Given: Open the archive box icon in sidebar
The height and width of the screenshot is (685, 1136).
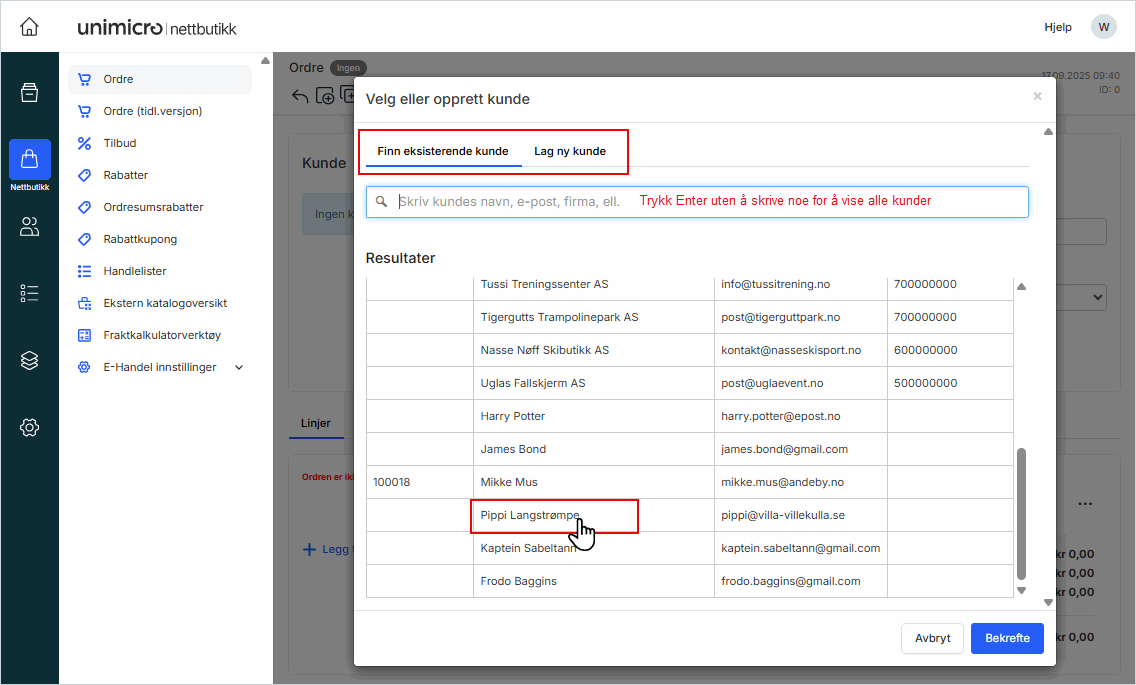Looking at the screenshot, I should 29,93.
